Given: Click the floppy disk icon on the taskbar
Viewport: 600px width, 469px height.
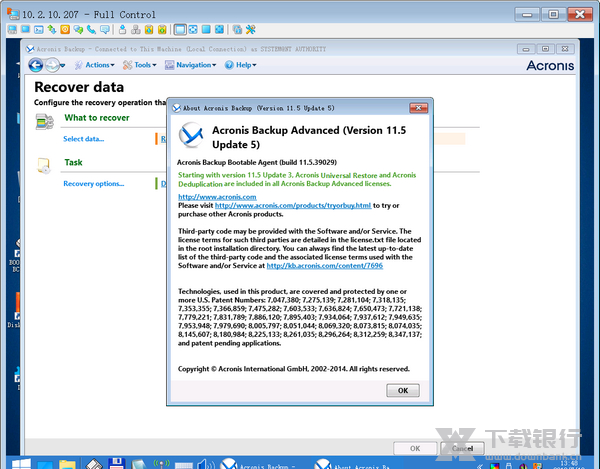Looking at the screenshot, I should (x=116, y=463).
